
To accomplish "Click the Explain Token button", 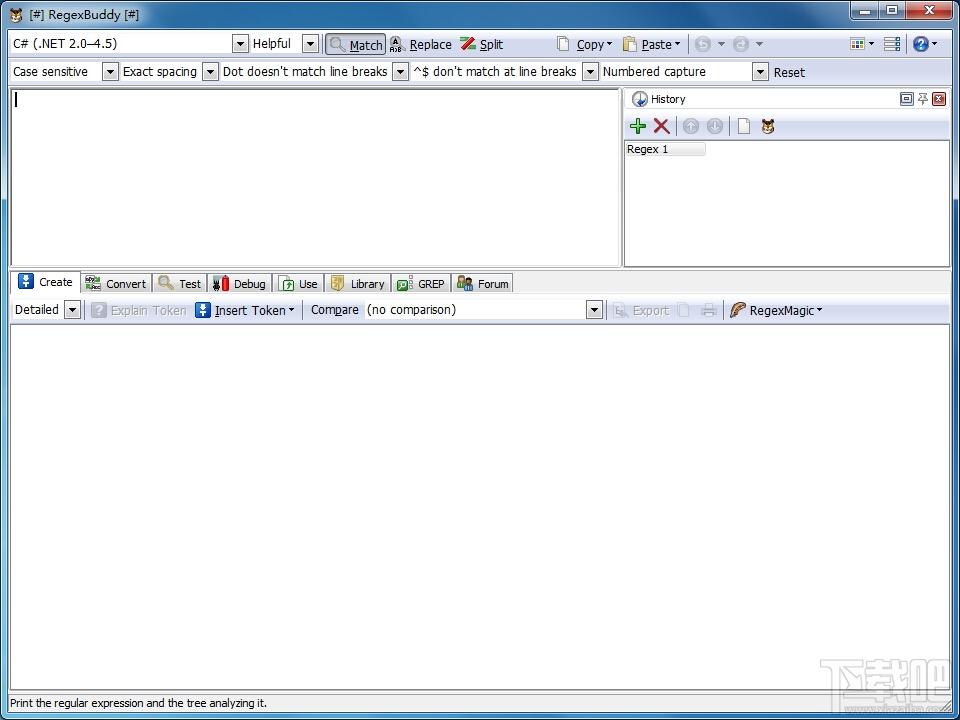I will tap(138, 310).
